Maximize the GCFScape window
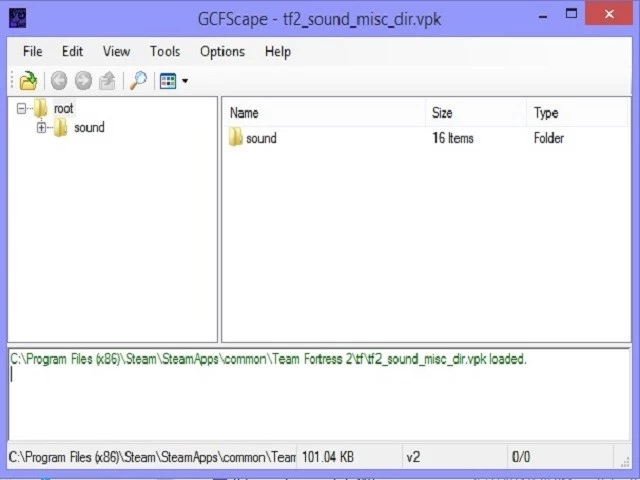 tap(571, 14)
